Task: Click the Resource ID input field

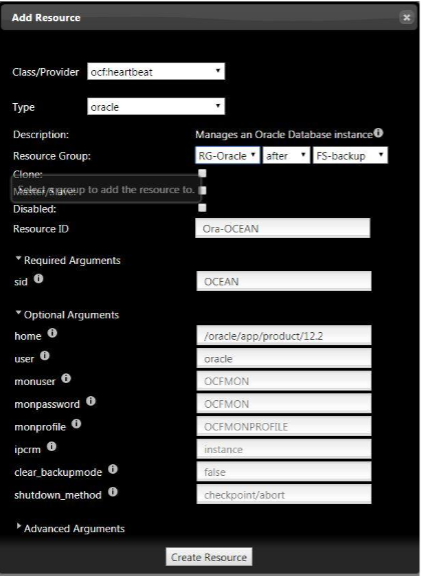Action: [283, 228]
